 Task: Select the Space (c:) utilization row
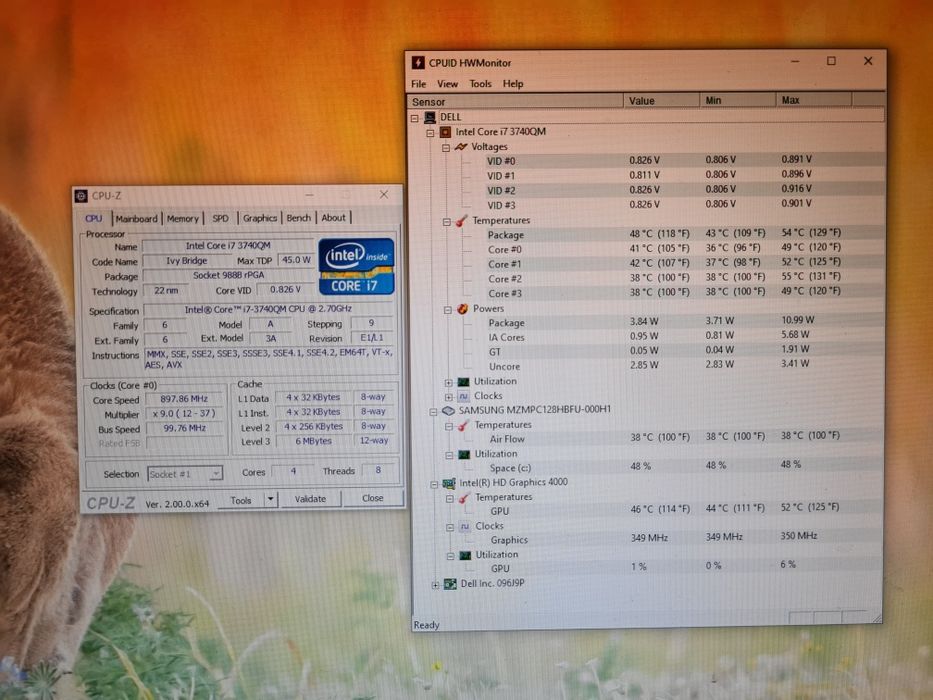pos(684,467)
